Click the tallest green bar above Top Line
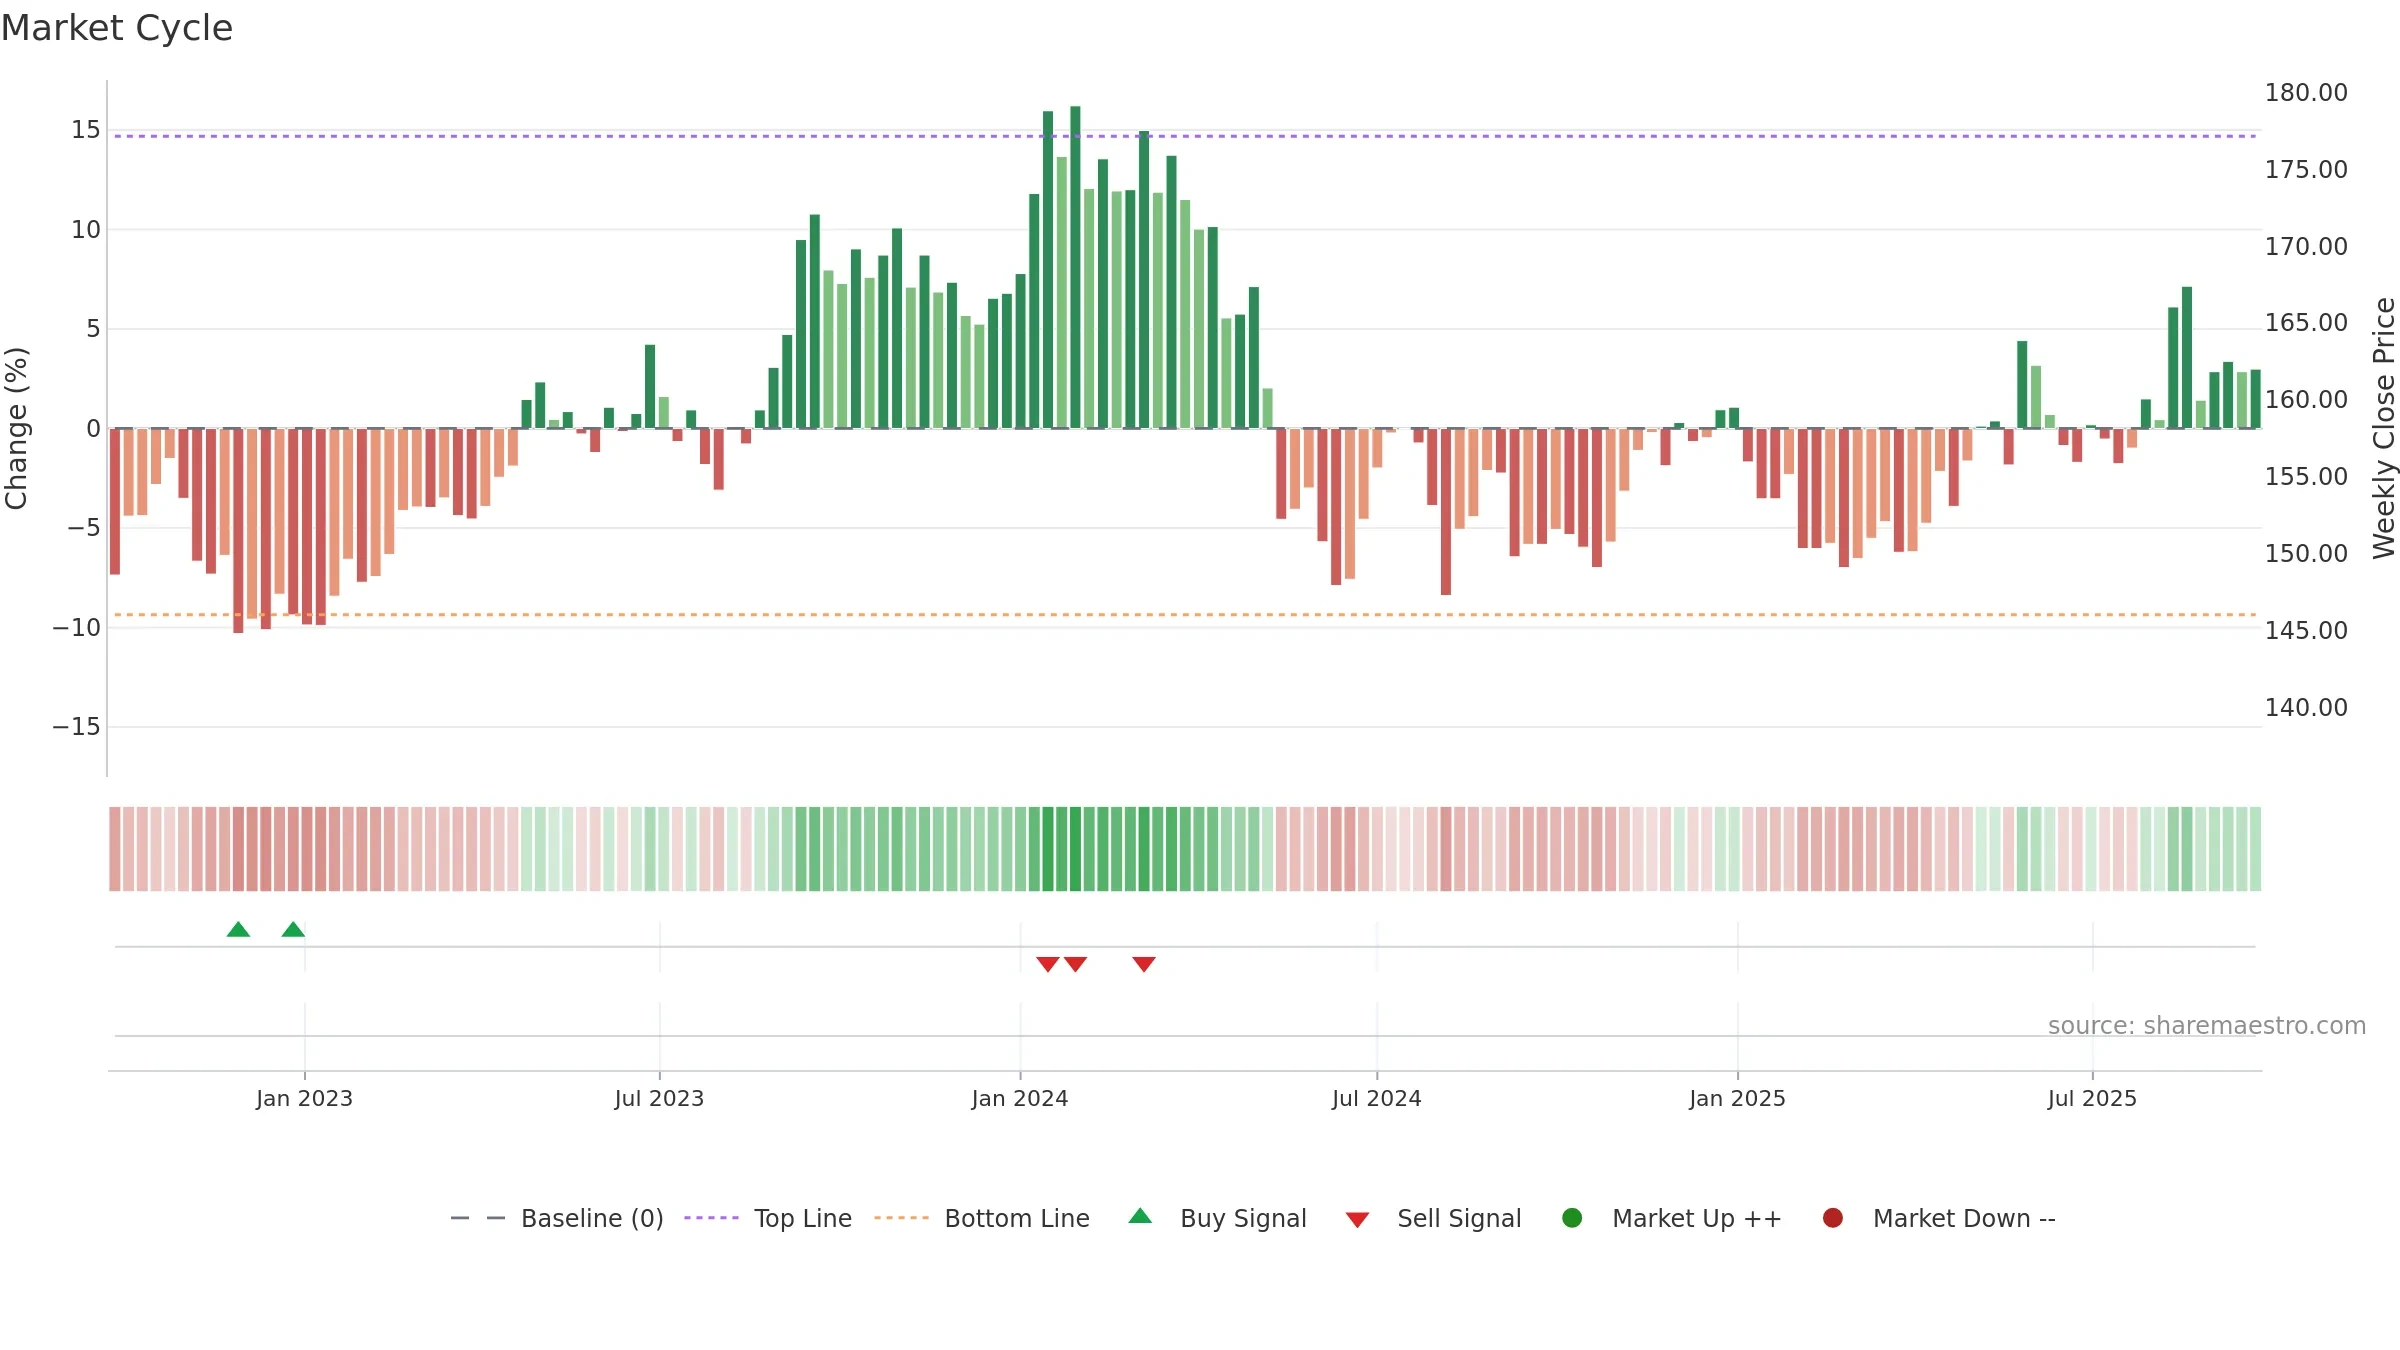Viewport: 2400px width, 1350px height. click(x=1075, y=267)
